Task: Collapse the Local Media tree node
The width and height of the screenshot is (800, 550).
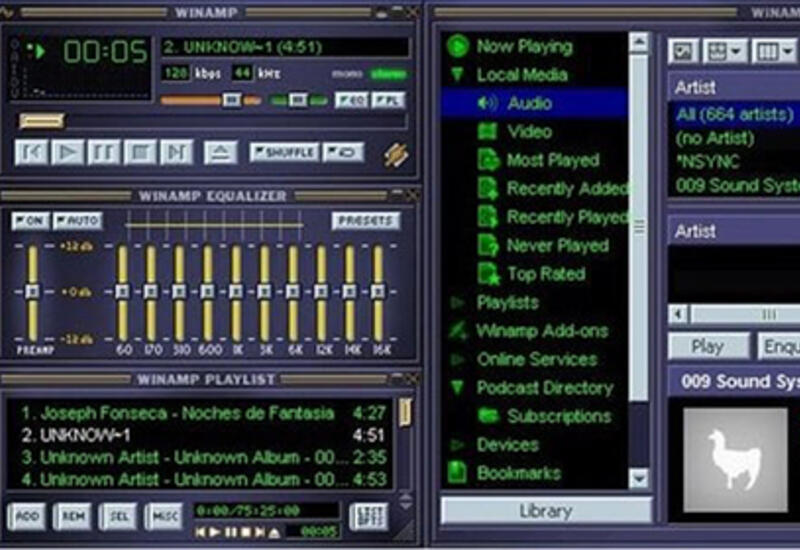Action: [x=458, y=74]
